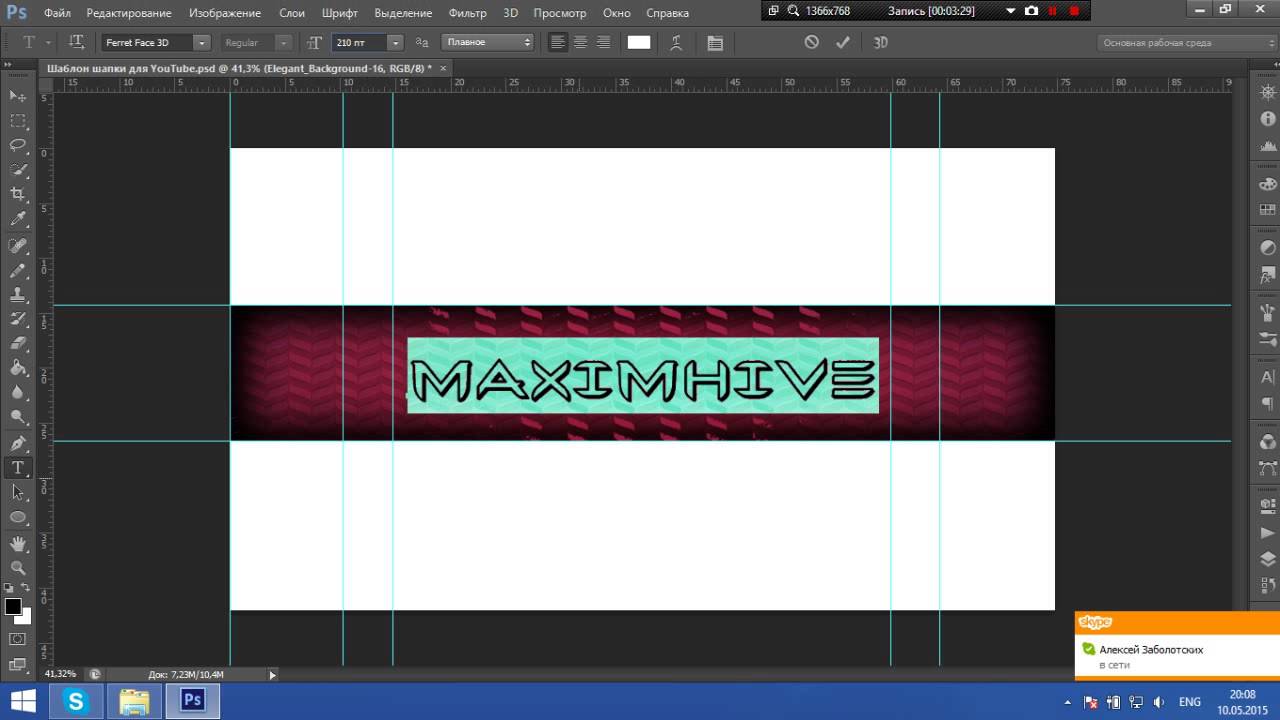
Task: Open the font size dropdown arrow
Action: (x=395, y=42)
